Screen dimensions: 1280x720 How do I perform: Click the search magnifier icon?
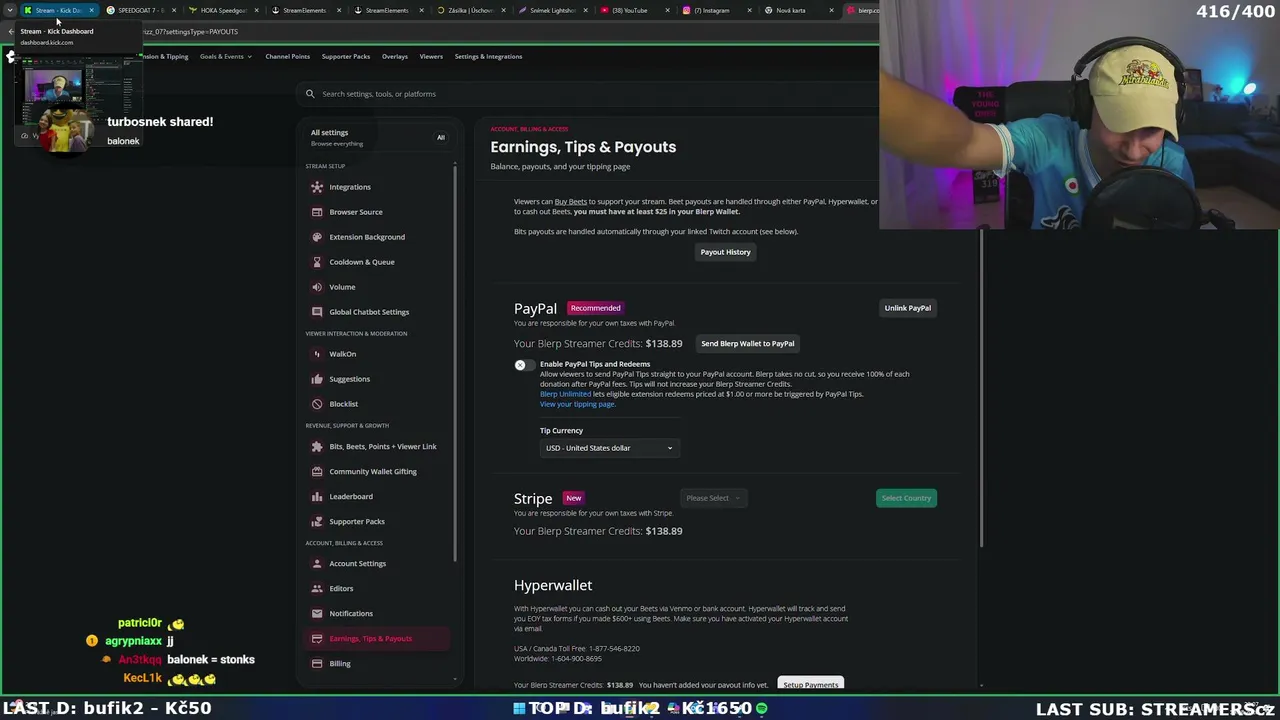[x=311, y=94]
